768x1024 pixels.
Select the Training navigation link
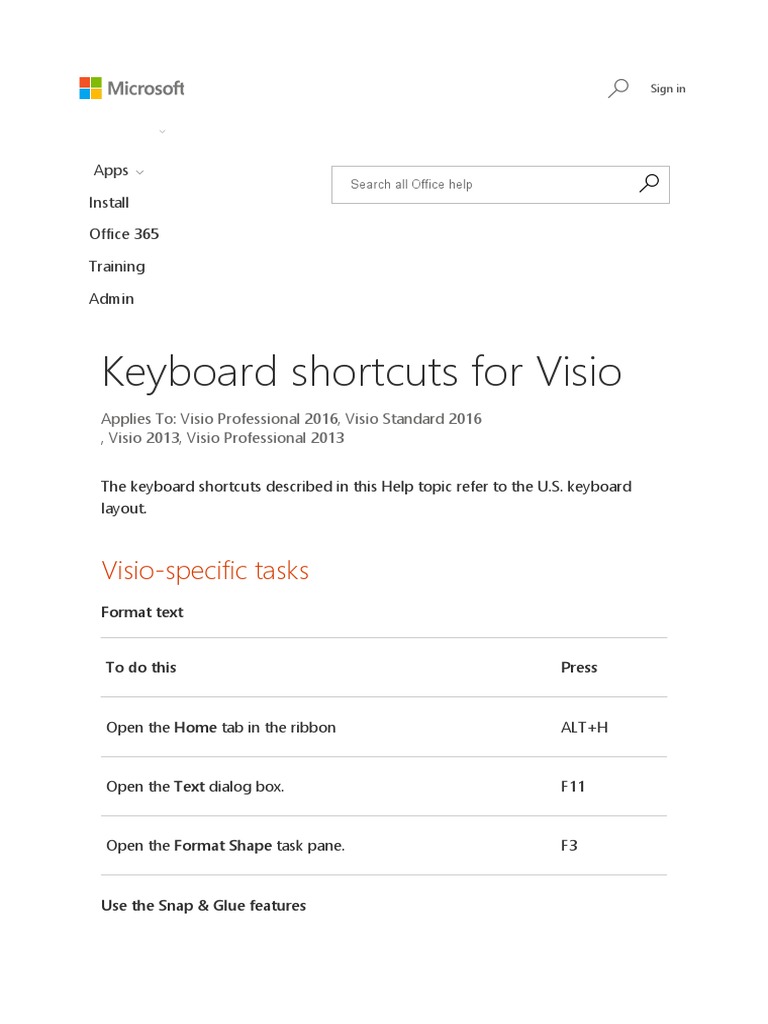click(117, 266)
